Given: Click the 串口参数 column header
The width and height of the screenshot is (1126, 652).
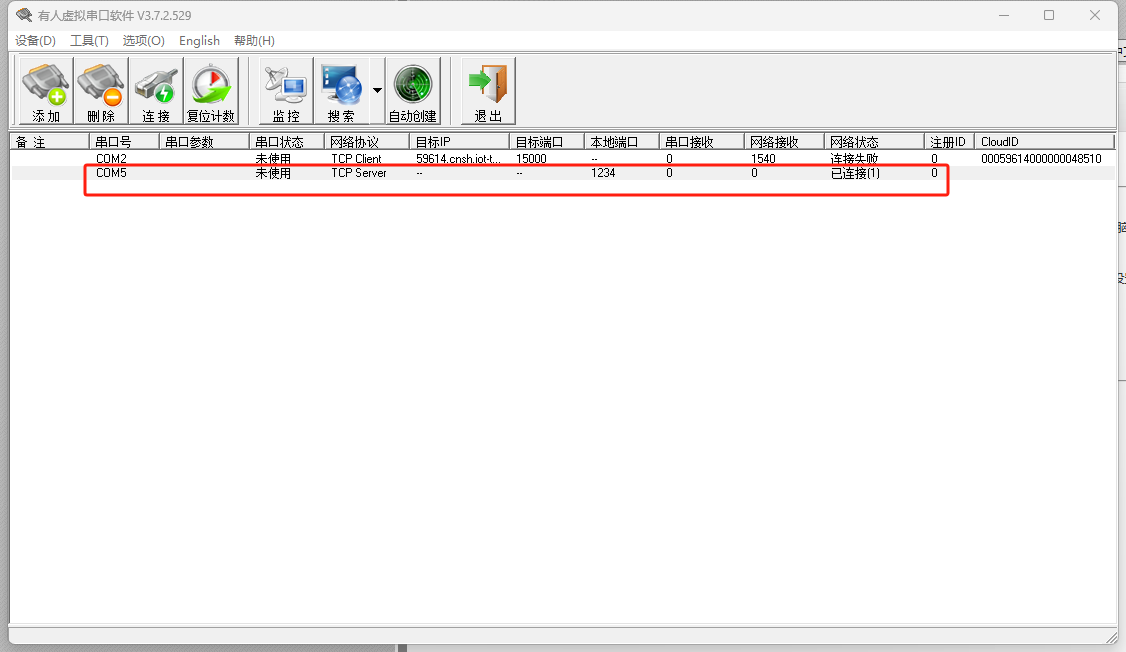Looking at the screenshot, I should [204, 142].
